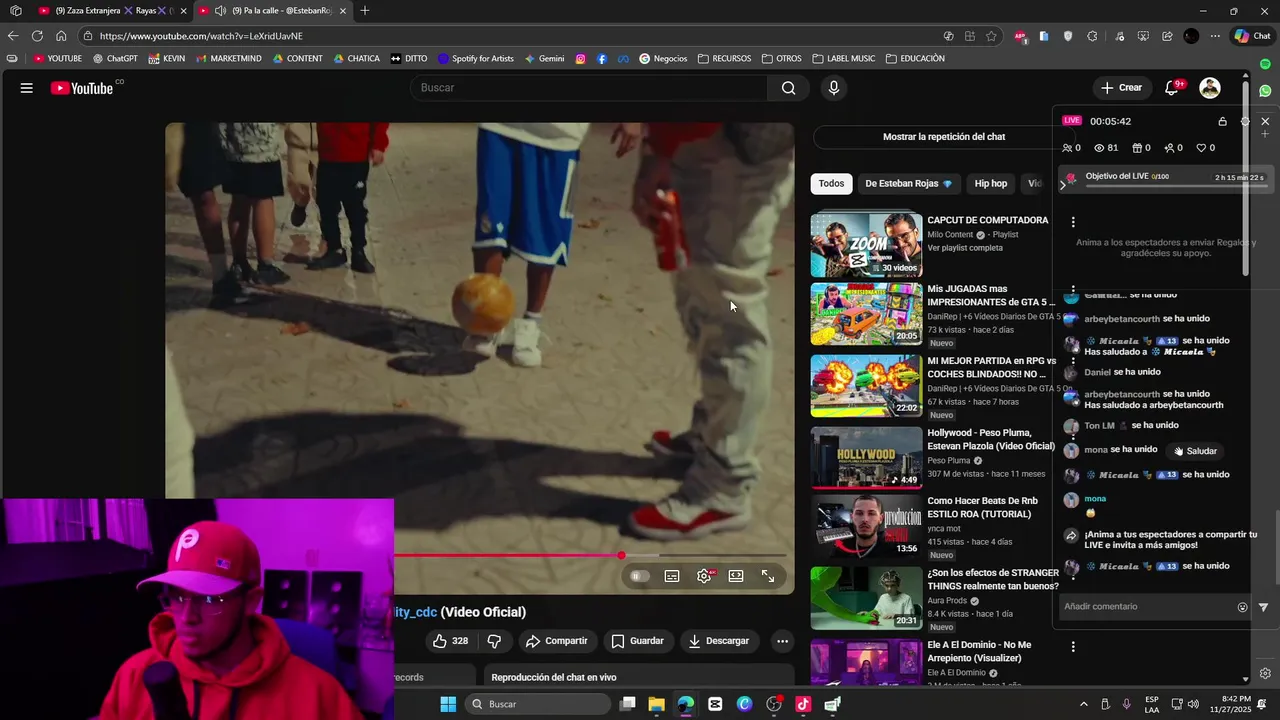Open the Edge extensions puzzle icon
This screenshot has width=1280, height=720.
(x=1092, y=36)
